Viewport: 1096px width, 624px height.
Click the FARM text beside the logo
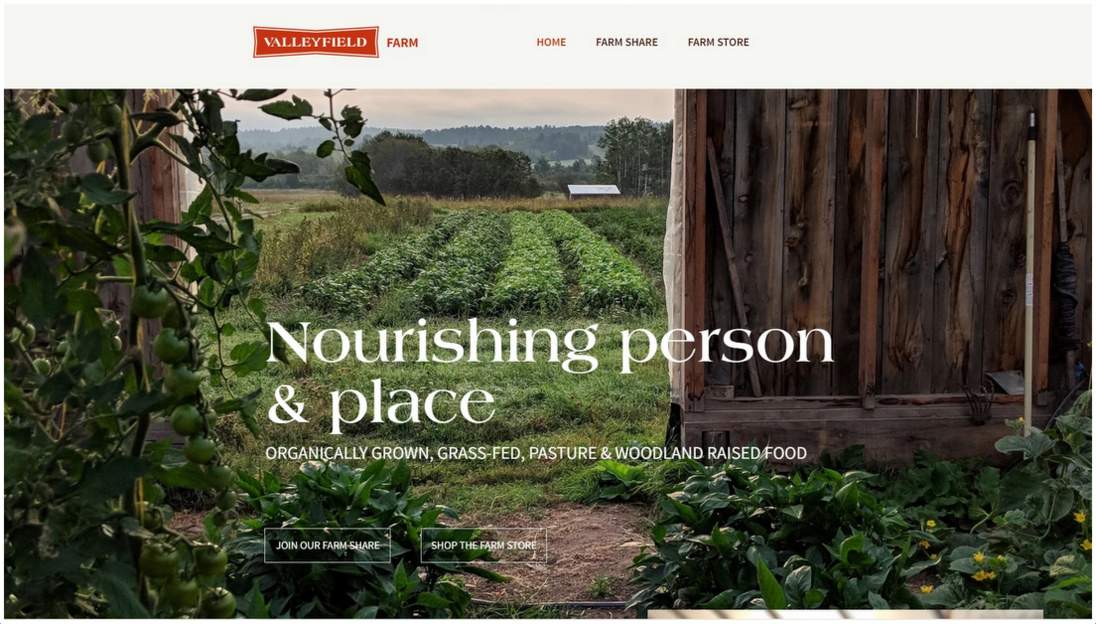403,43
